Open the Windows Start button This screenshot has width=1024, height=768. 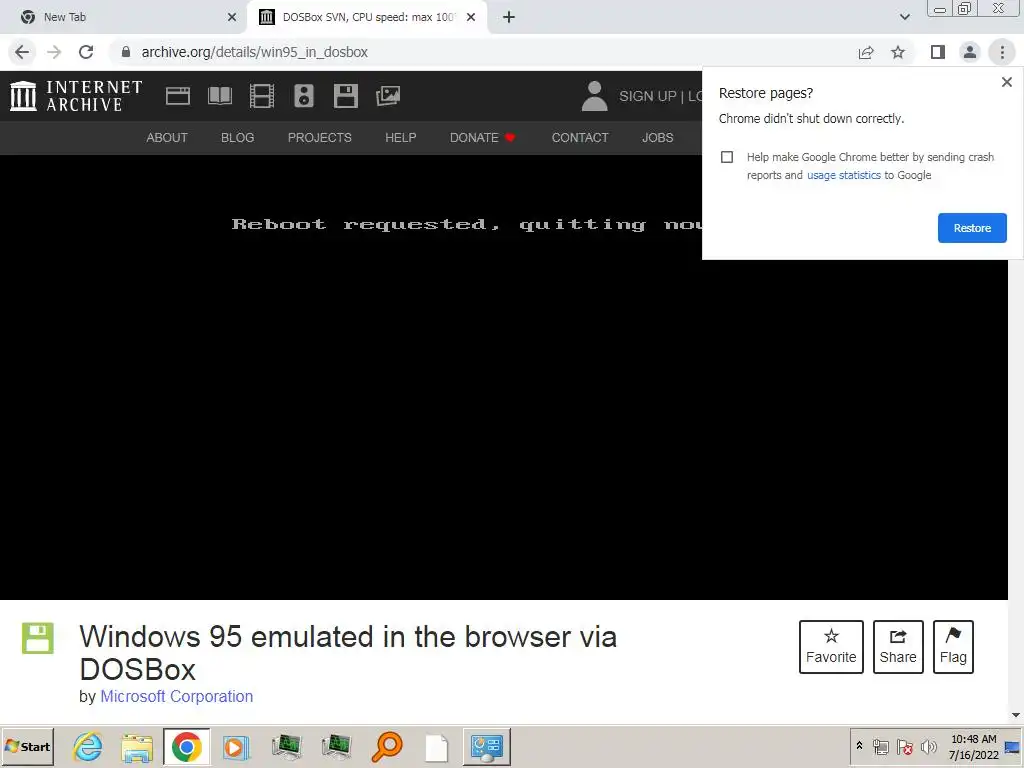(x=28, y=746)
